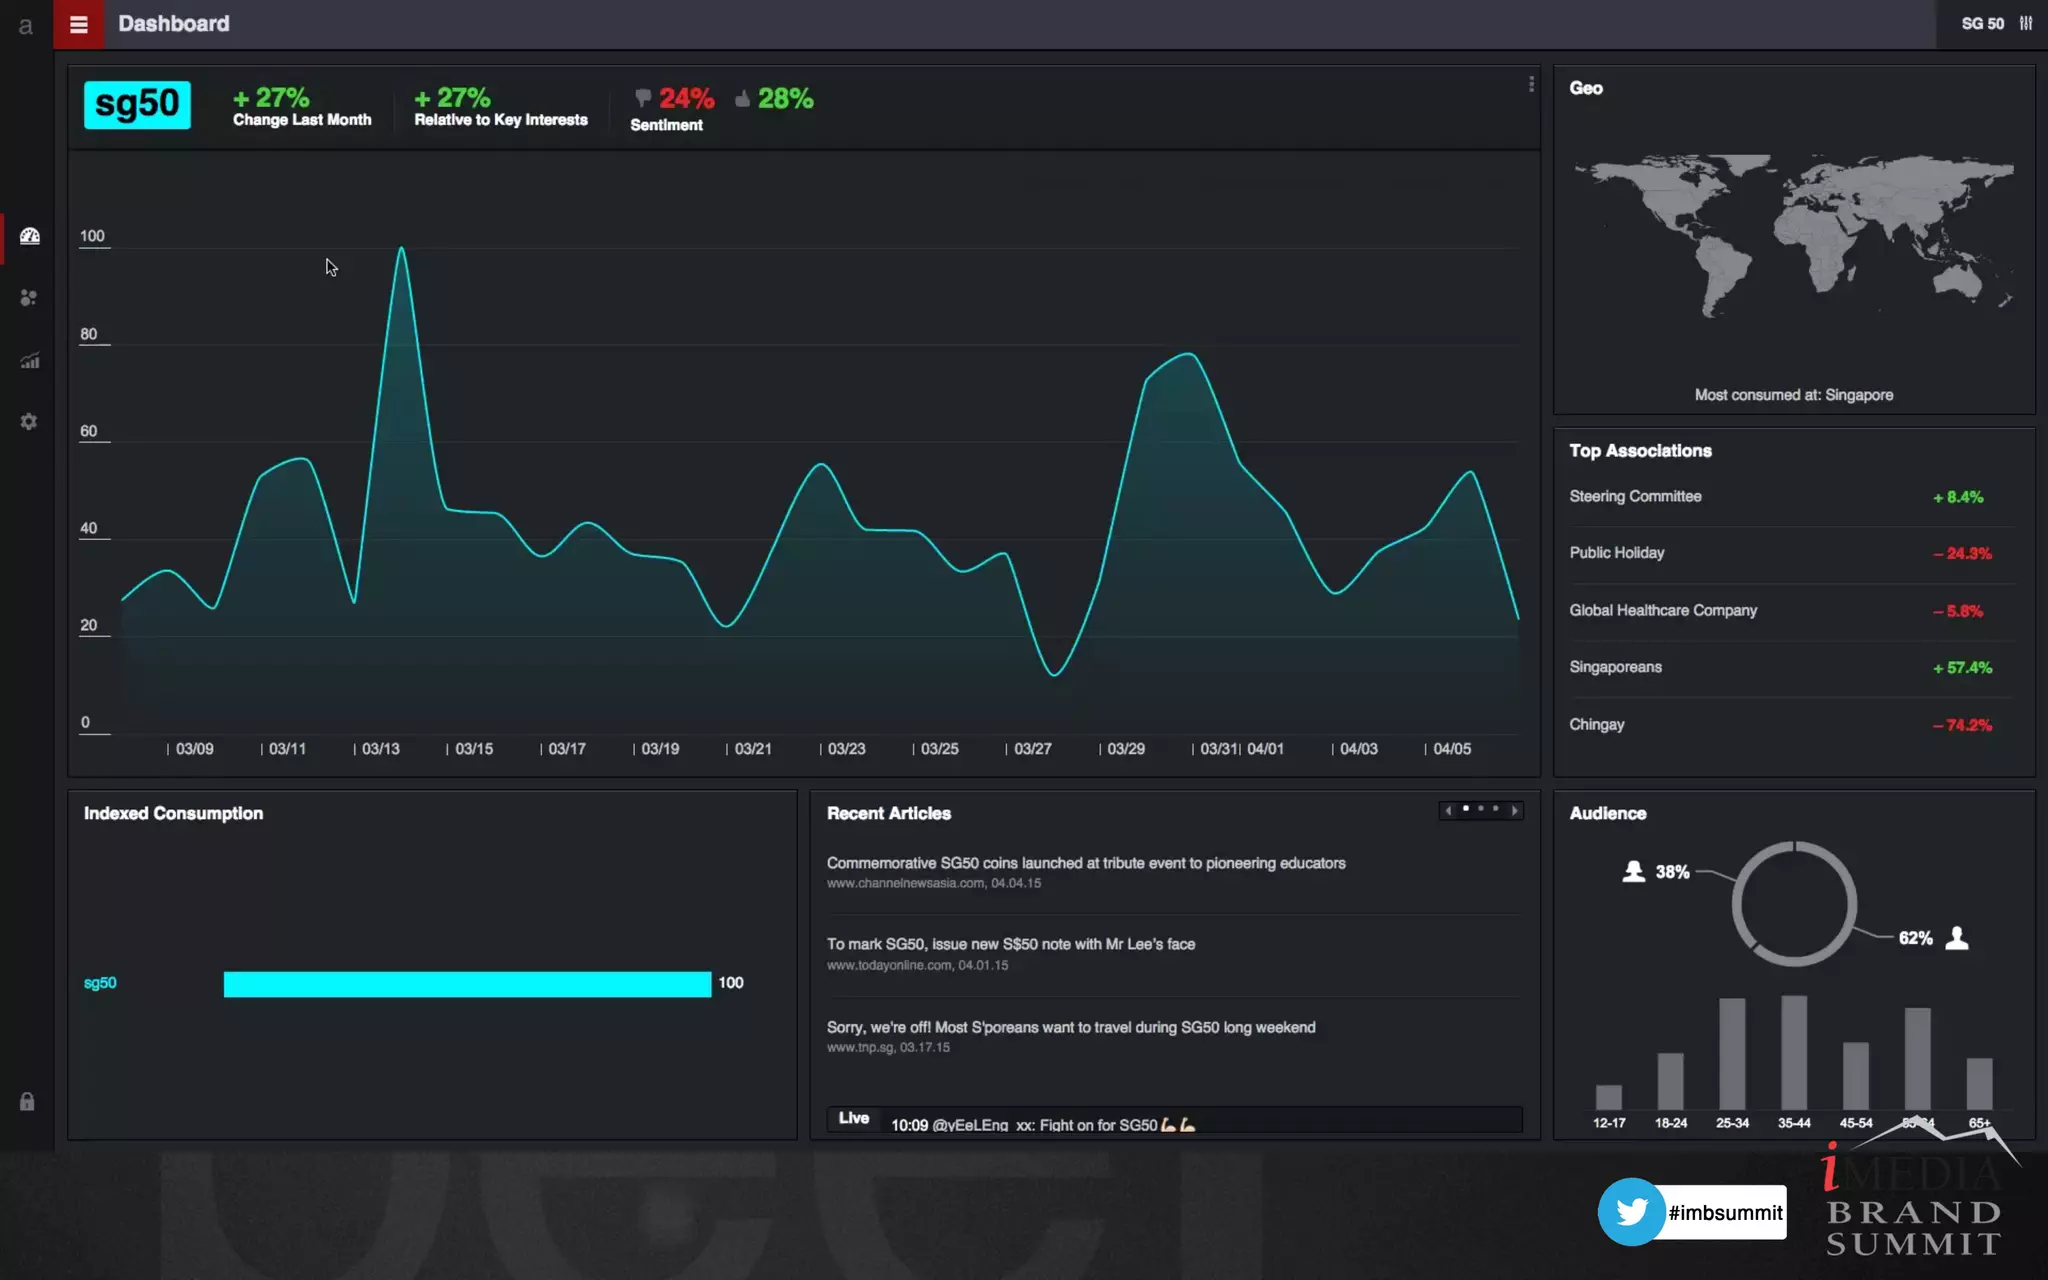Viewport: 2048px width, 1280px height.
Task: Open the chart panel three-dot options menu
Action: pyautogui.click(x=1531, y=85)
